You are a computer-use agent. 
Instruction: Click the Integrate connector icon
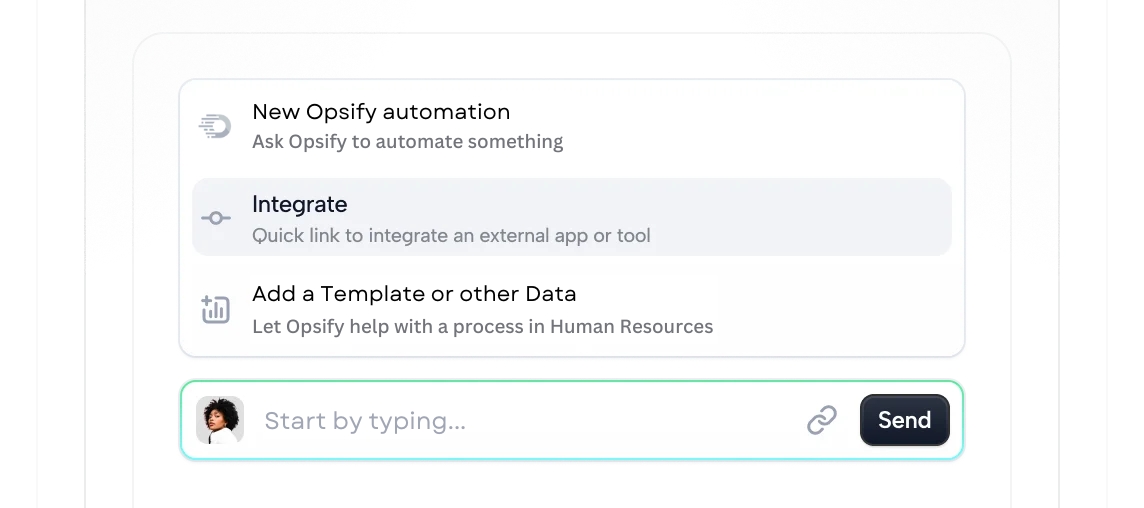pyautogui.click(x=216, y=217)
